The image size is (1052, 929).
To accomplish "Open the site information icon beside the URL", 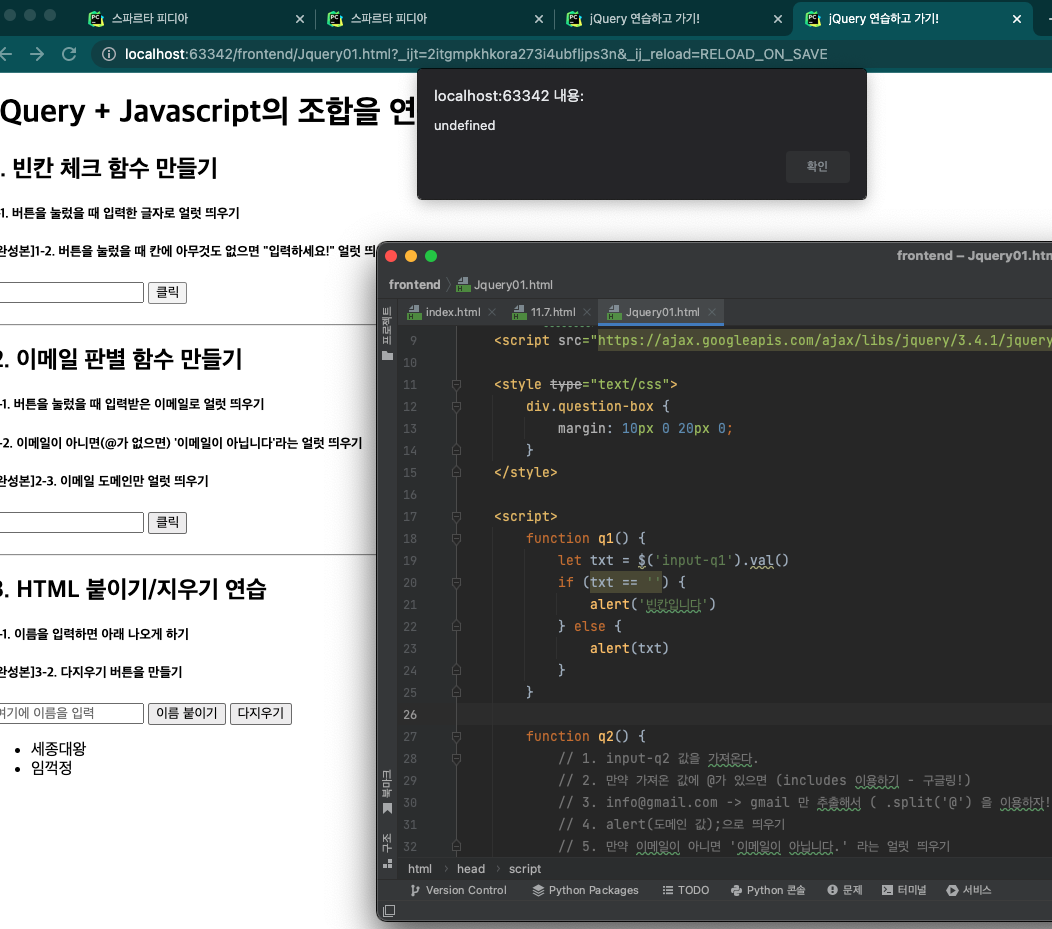I will (109, 54).
